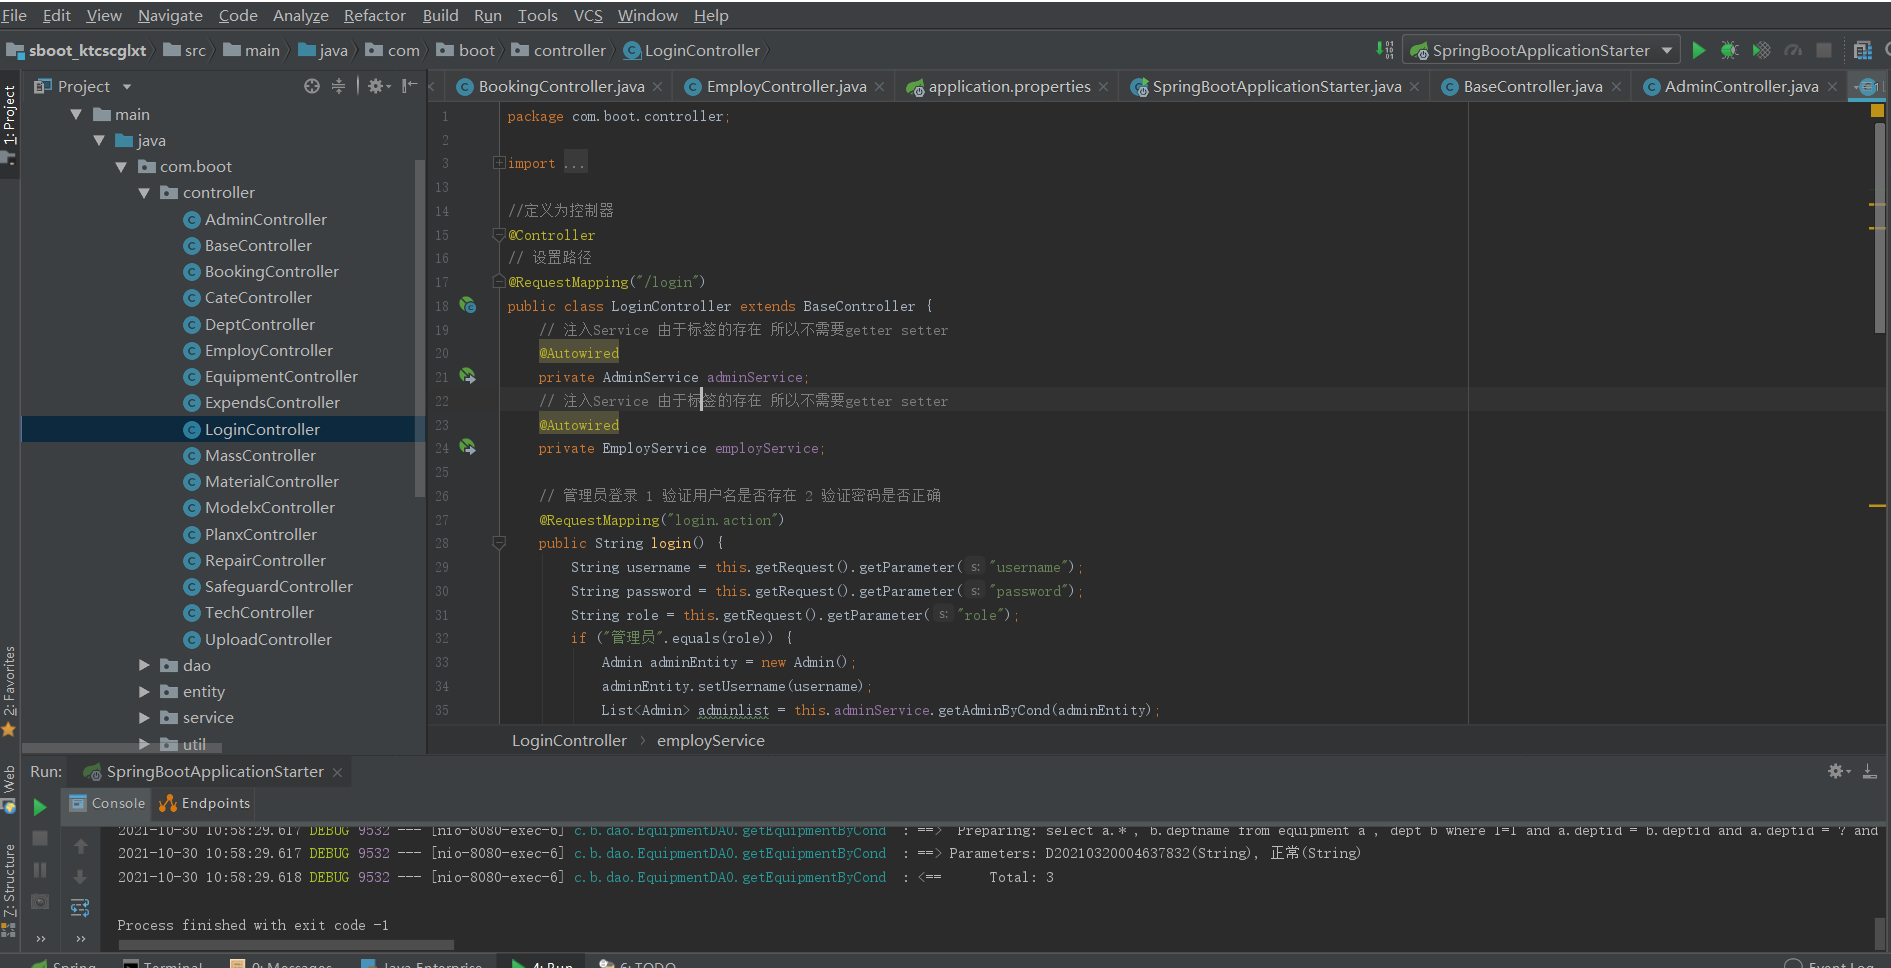
Task: Build project using the hammer-arrow icon
Action: click(x=1384, y=49)
